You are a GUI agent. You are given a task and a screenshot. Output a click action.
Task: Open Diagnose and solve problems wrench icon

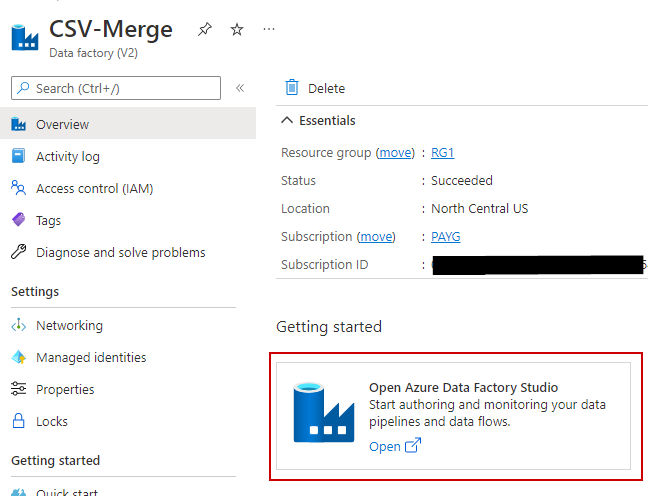coord(18,252)
